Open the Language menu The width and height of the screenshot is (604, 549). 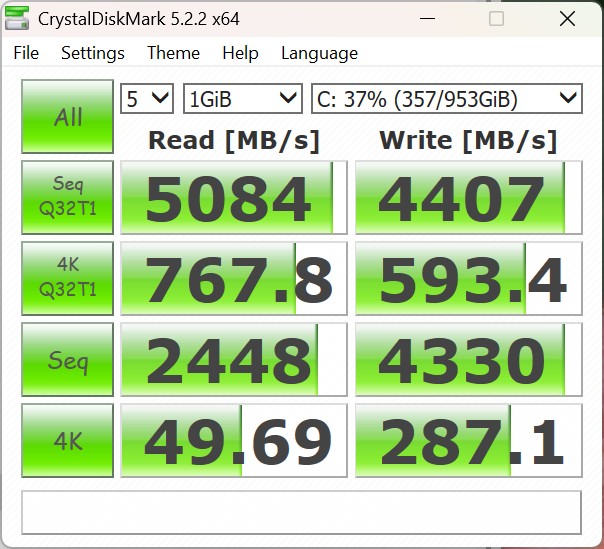pos(319,53)
